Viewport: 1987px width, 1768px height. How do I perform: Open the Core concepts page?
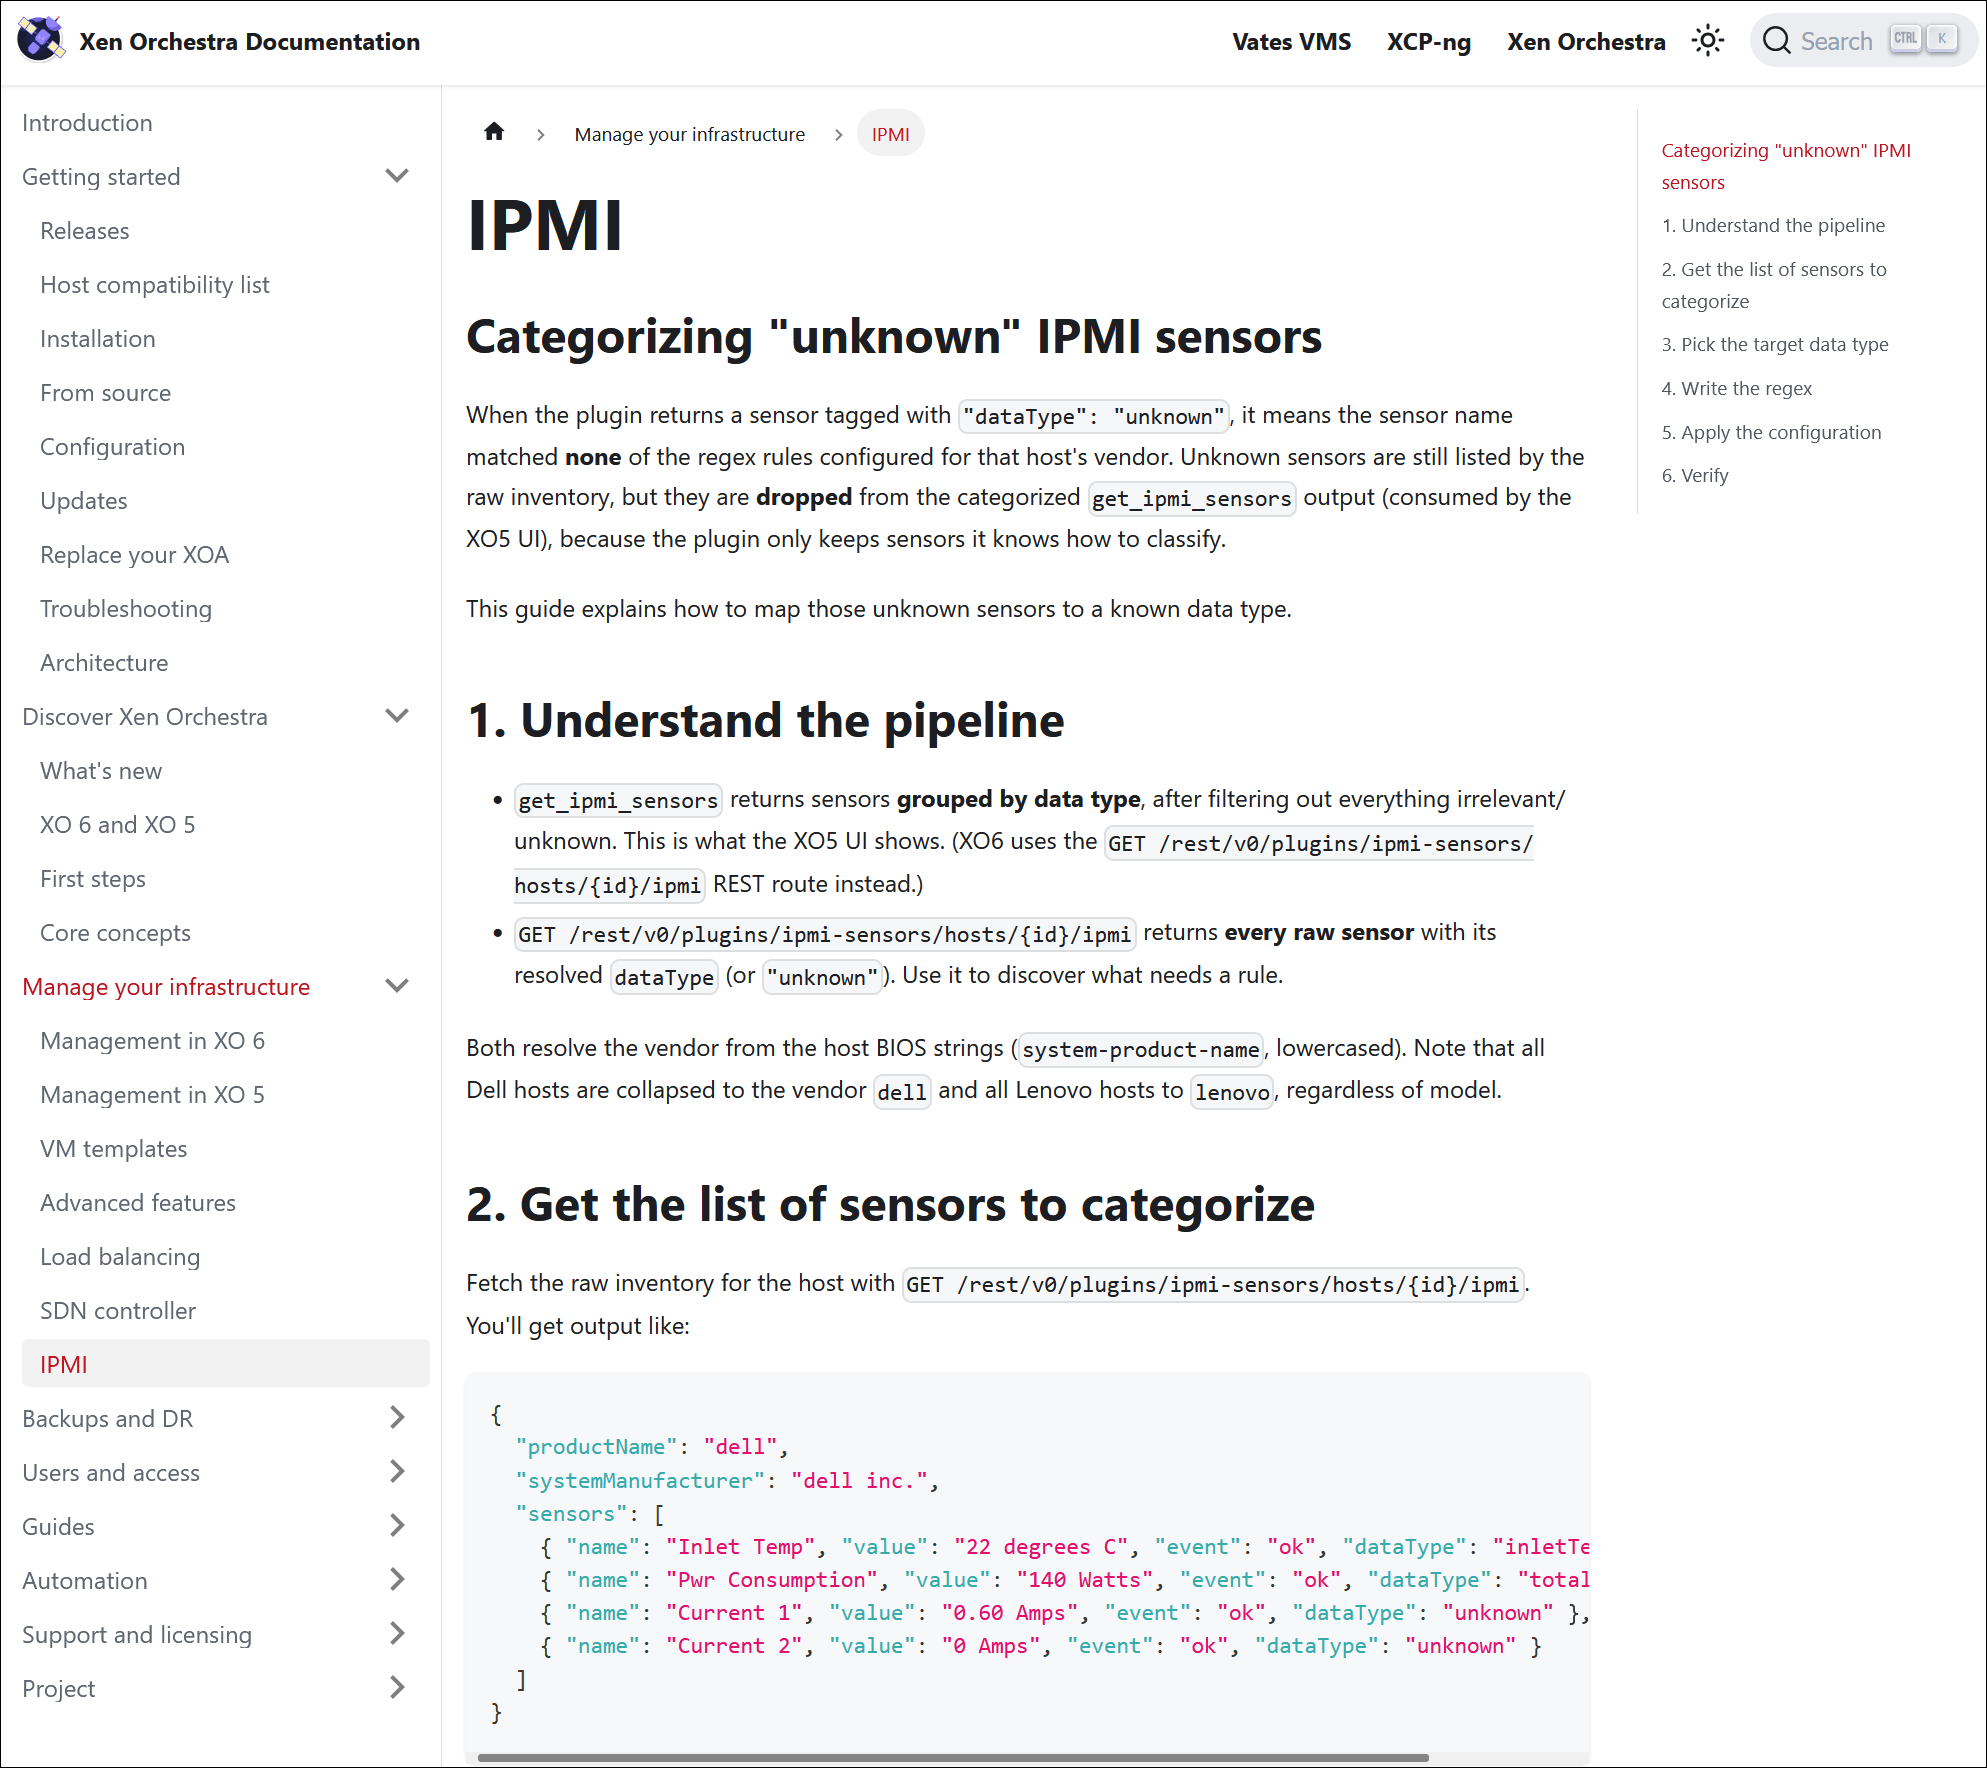115,933
